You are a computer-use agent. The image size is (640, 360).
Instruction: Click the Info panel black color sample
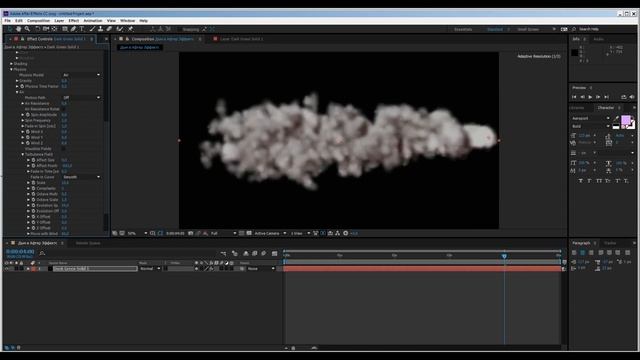(x=575, y=53)
